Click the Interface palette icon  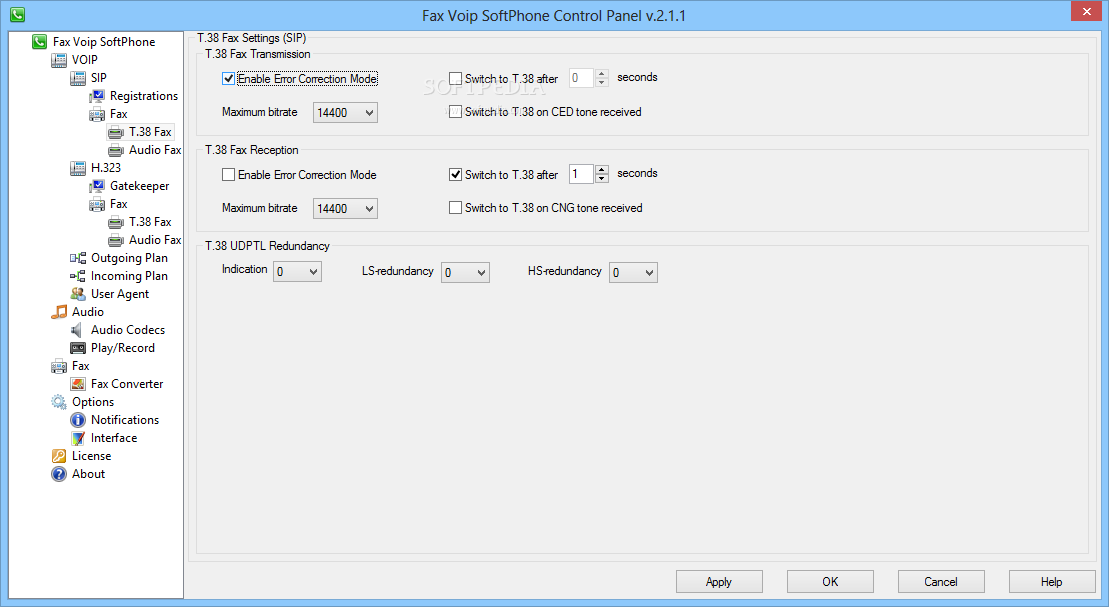pyautogui.click(x=78, y=438)
